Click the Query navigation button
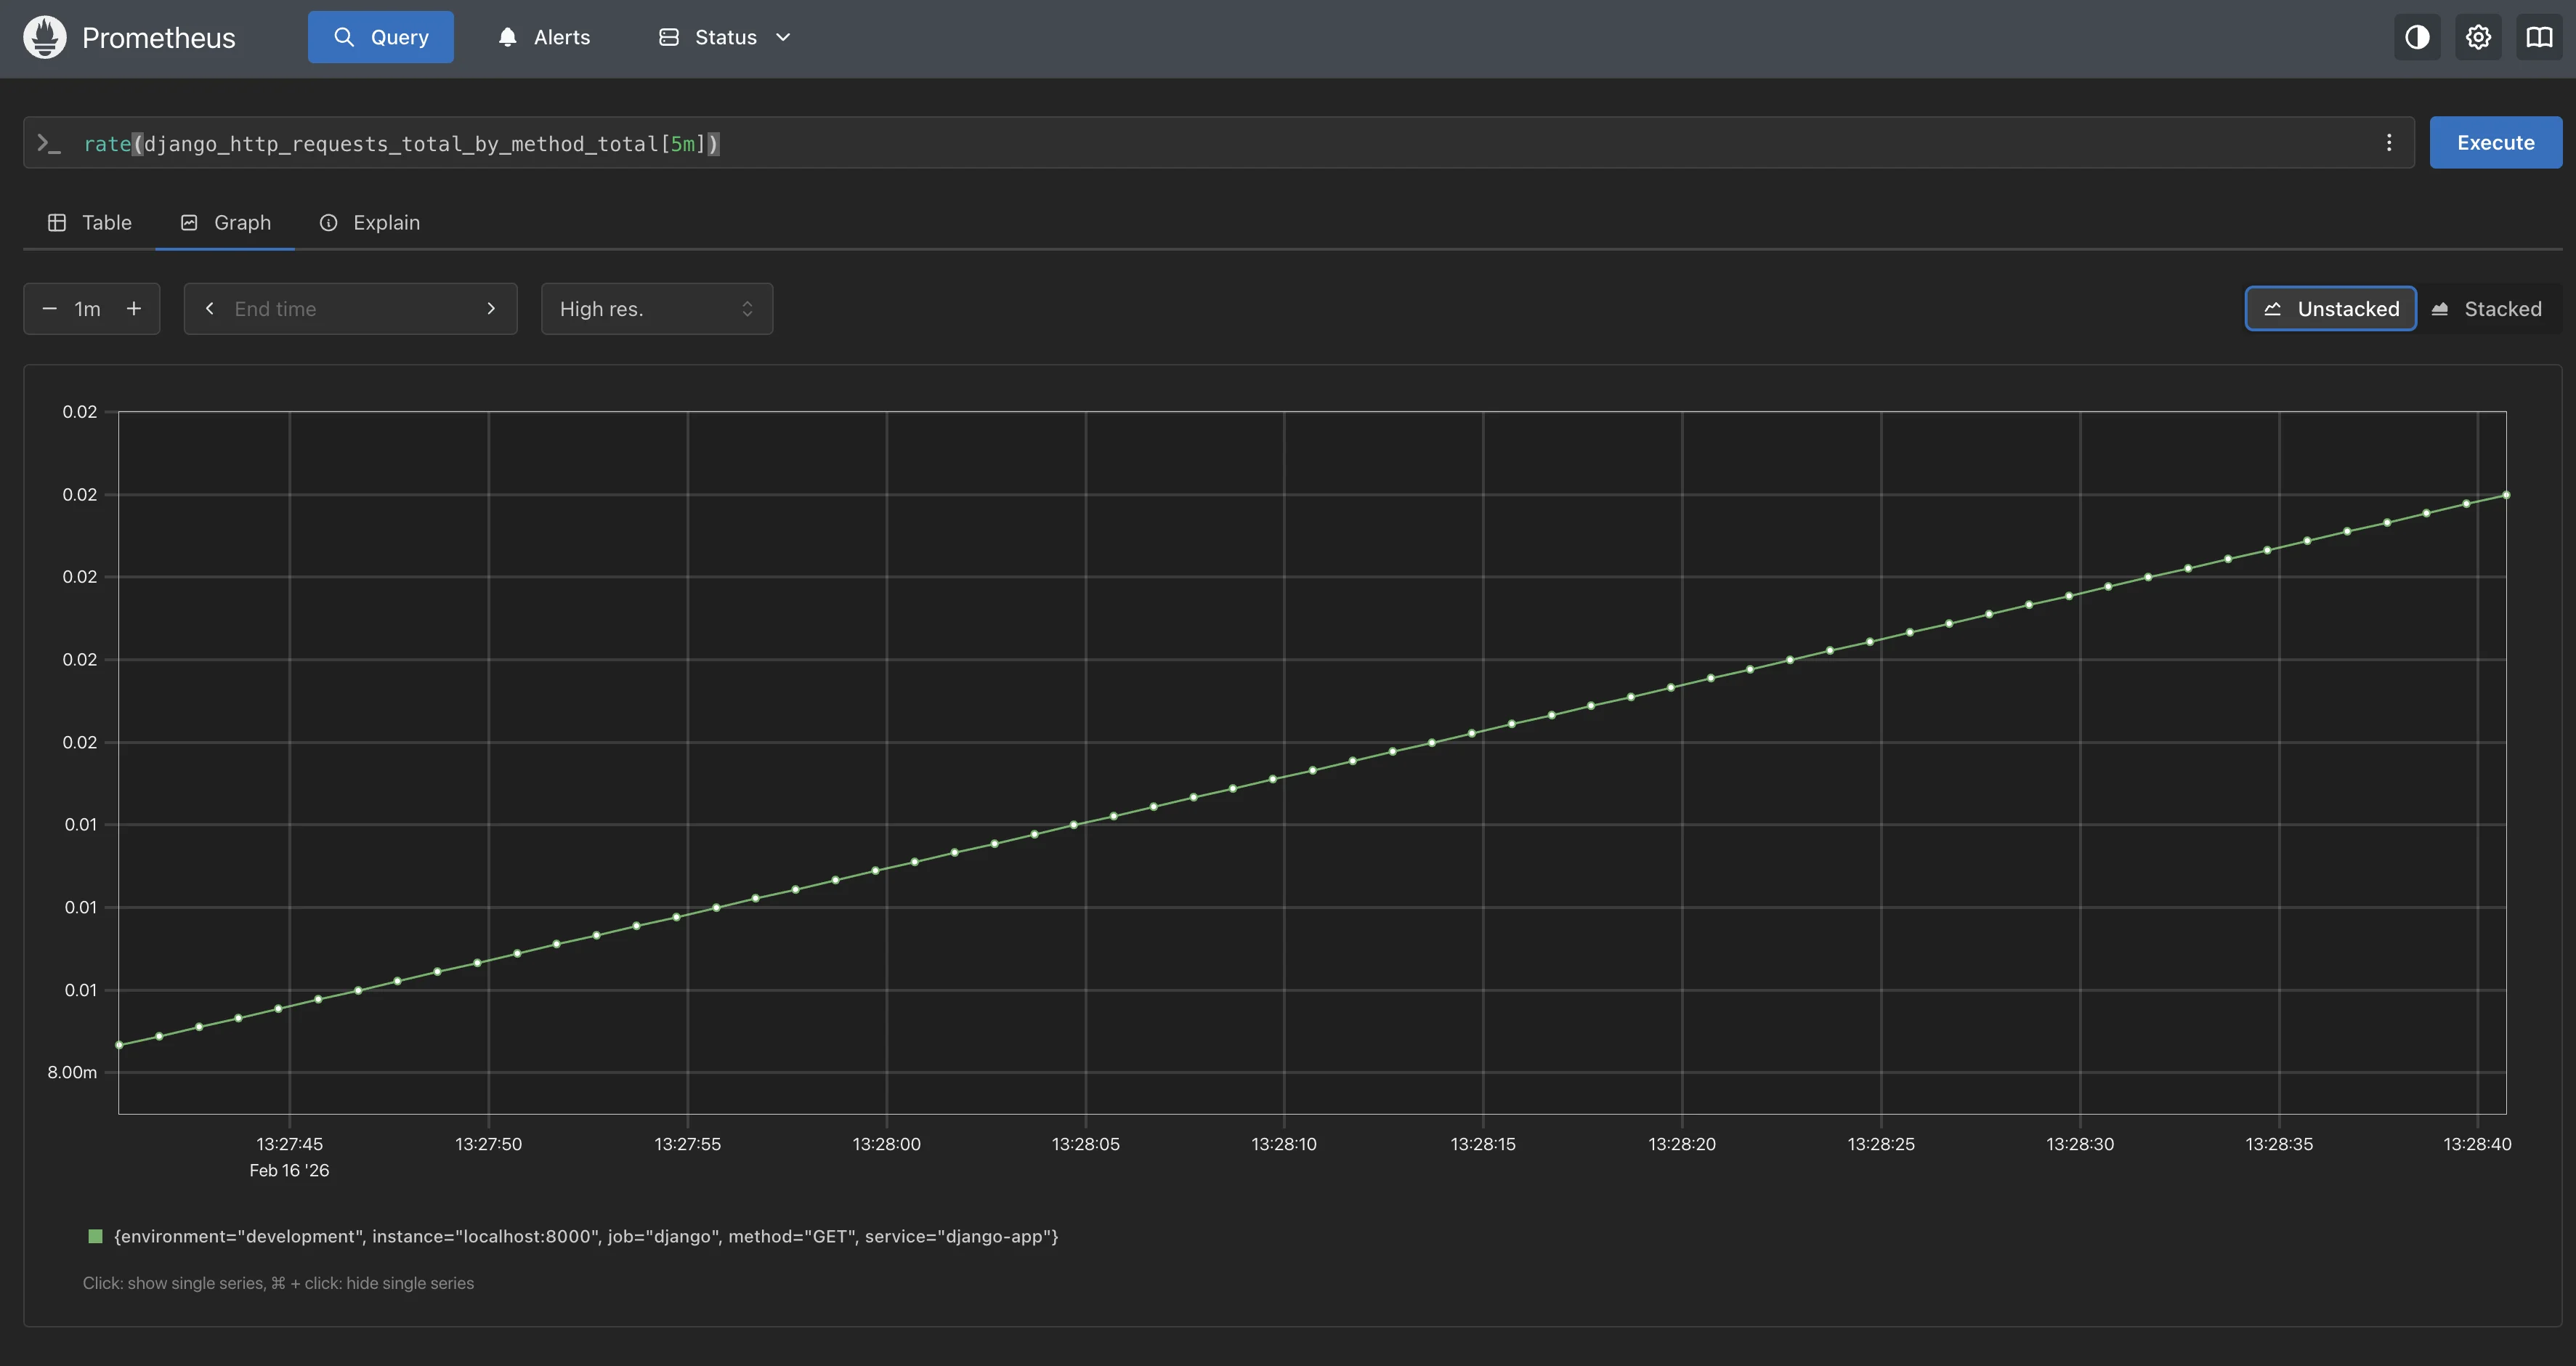The width and height of the screenshot is (2576, 1366). tap(380, 37)
